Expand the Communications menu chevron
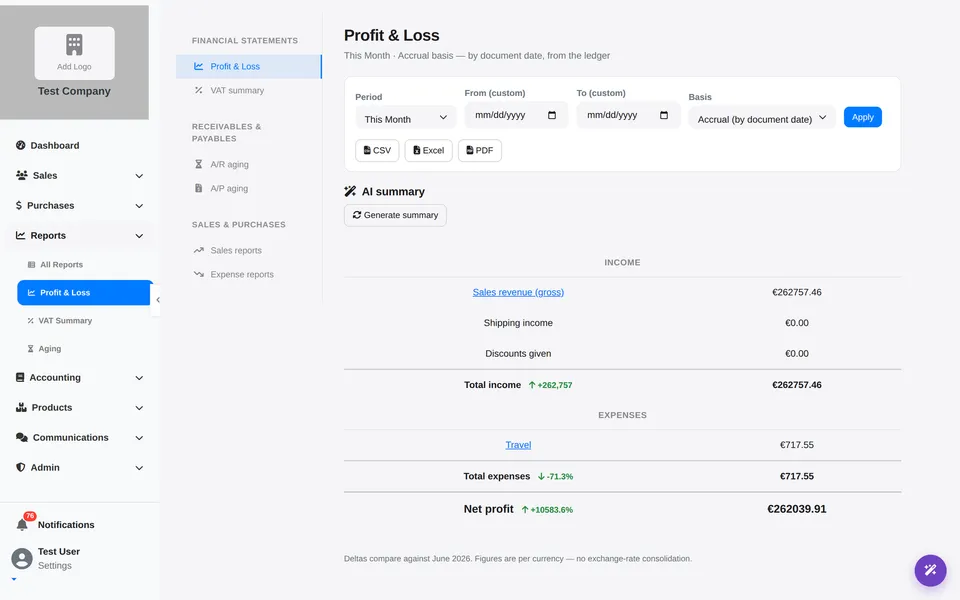 click(x=139, y=438)
